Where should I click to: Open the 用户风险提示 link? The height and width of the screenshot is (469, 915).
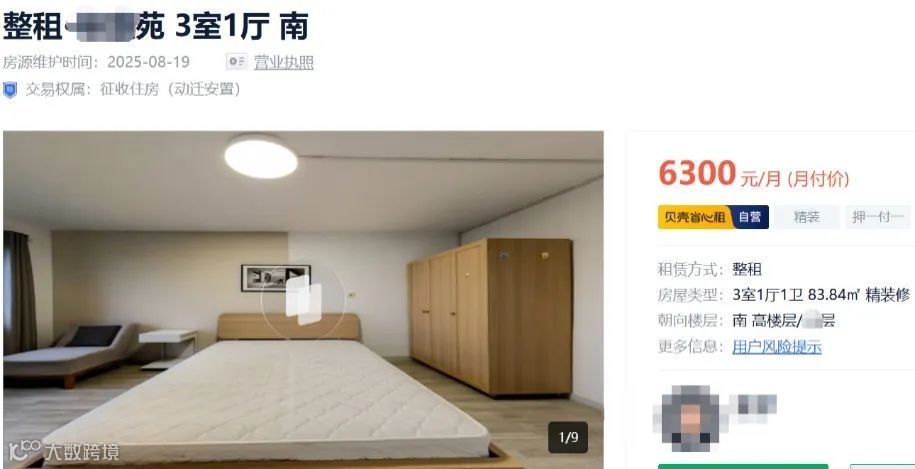tap(777, 347)
